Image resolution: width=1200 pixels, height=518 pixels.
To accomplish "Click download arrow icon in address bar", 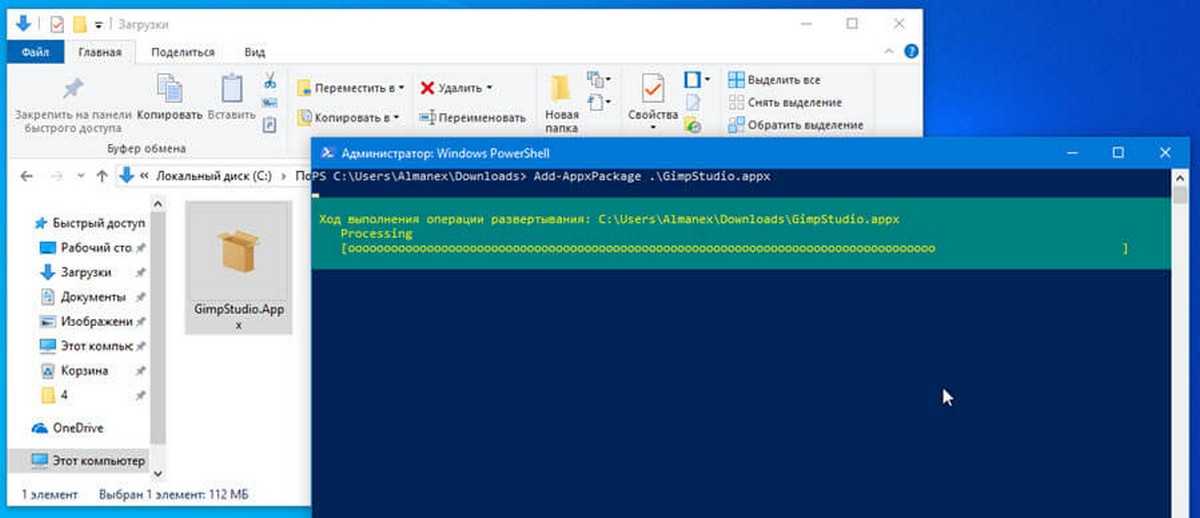I will pos(126,176).
